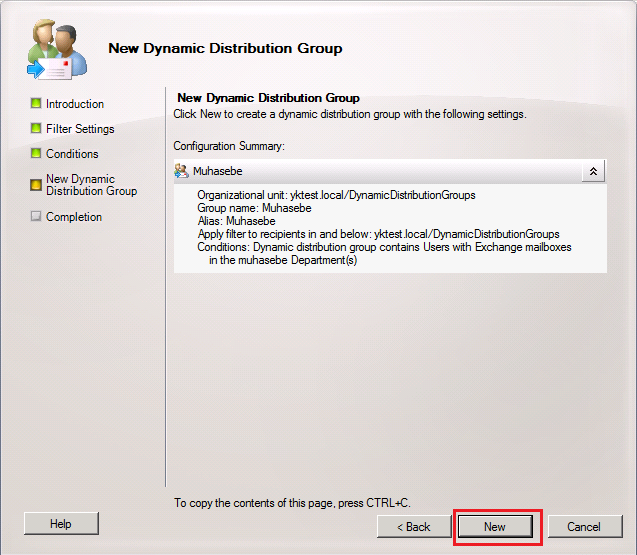
Task: Click the Muhasebe summary header bar text
Action: point(218,171)
